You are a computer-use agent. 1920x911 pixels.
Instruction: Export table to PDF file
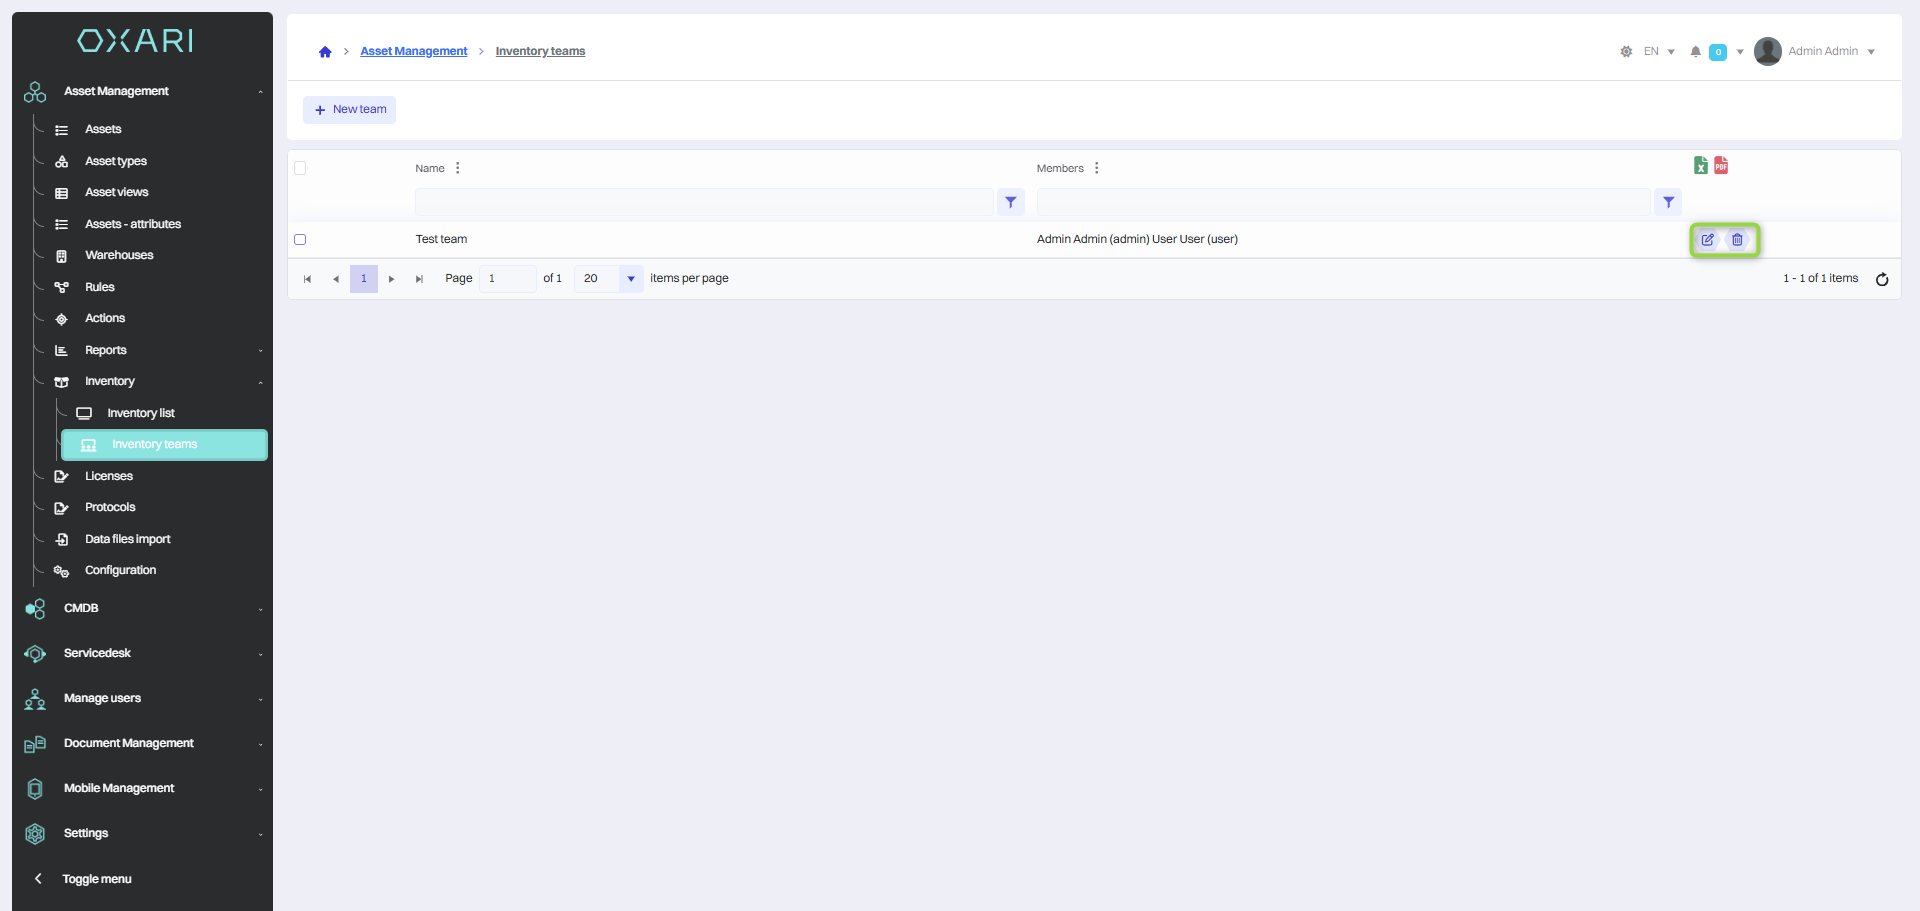(x=1721, y=166)
